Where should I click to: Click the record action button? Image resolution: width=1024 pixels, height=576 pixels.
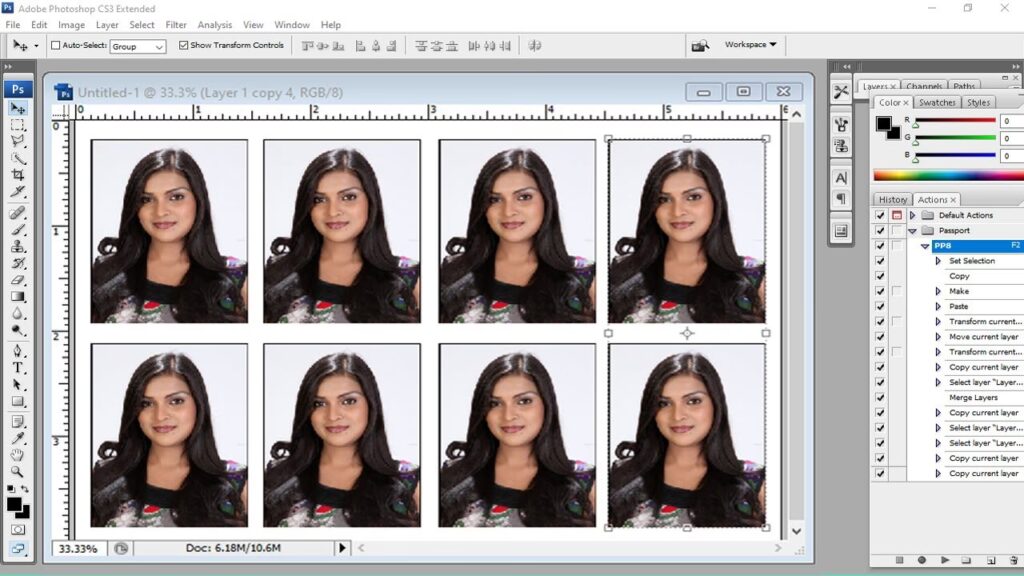point(921,561)
